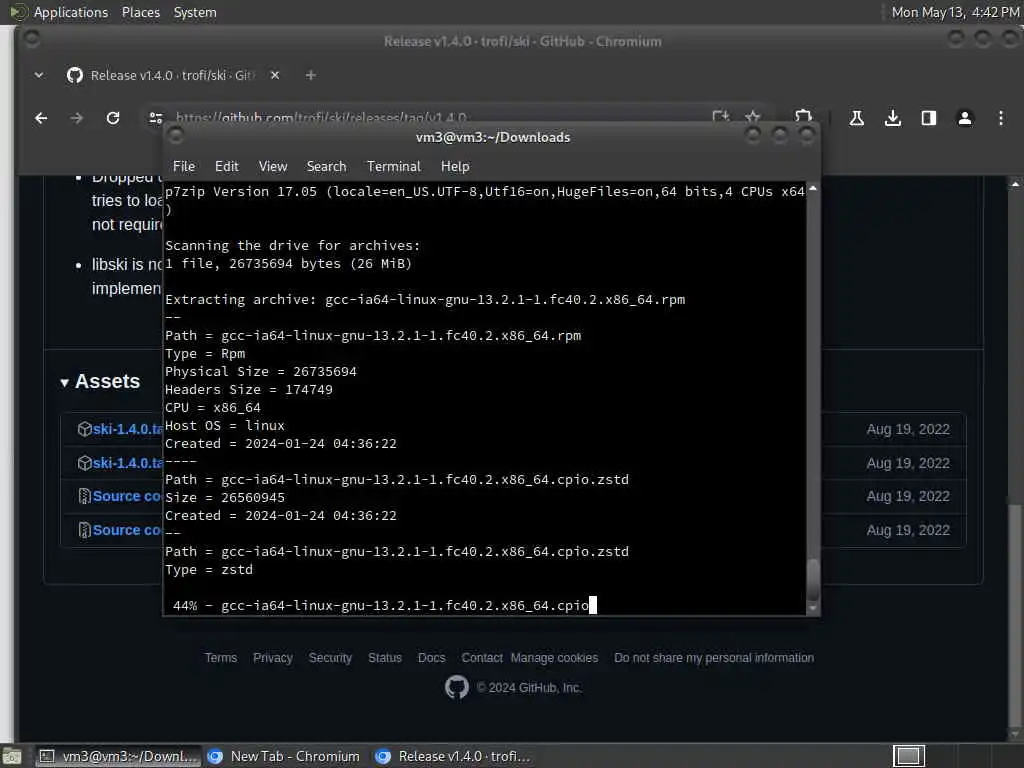Click the clock showing Mon May 13

click(x=955, y=12)
